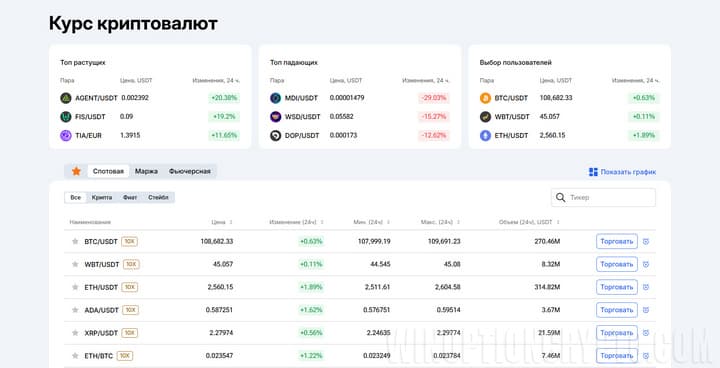Click Торговать button for ETH/BTC
720x368 pixels.
[x=617, y=356]
